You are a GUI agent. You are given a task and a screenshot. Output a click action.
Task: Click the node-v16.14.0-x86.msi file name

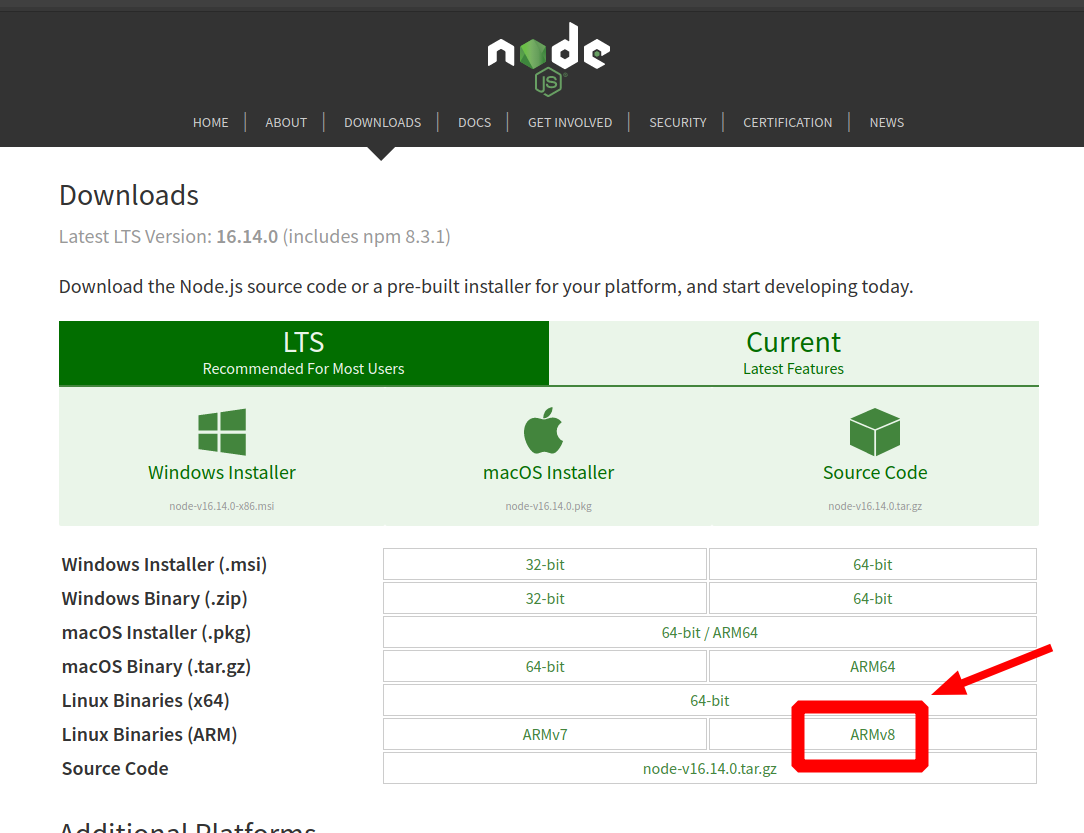[222, 506]
